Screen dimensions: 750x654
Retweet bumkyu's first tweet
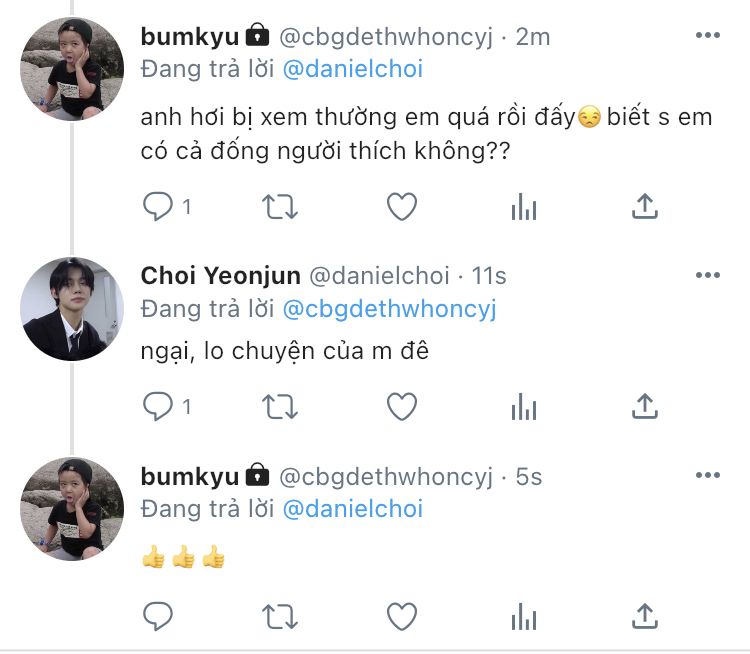[279, 207]
